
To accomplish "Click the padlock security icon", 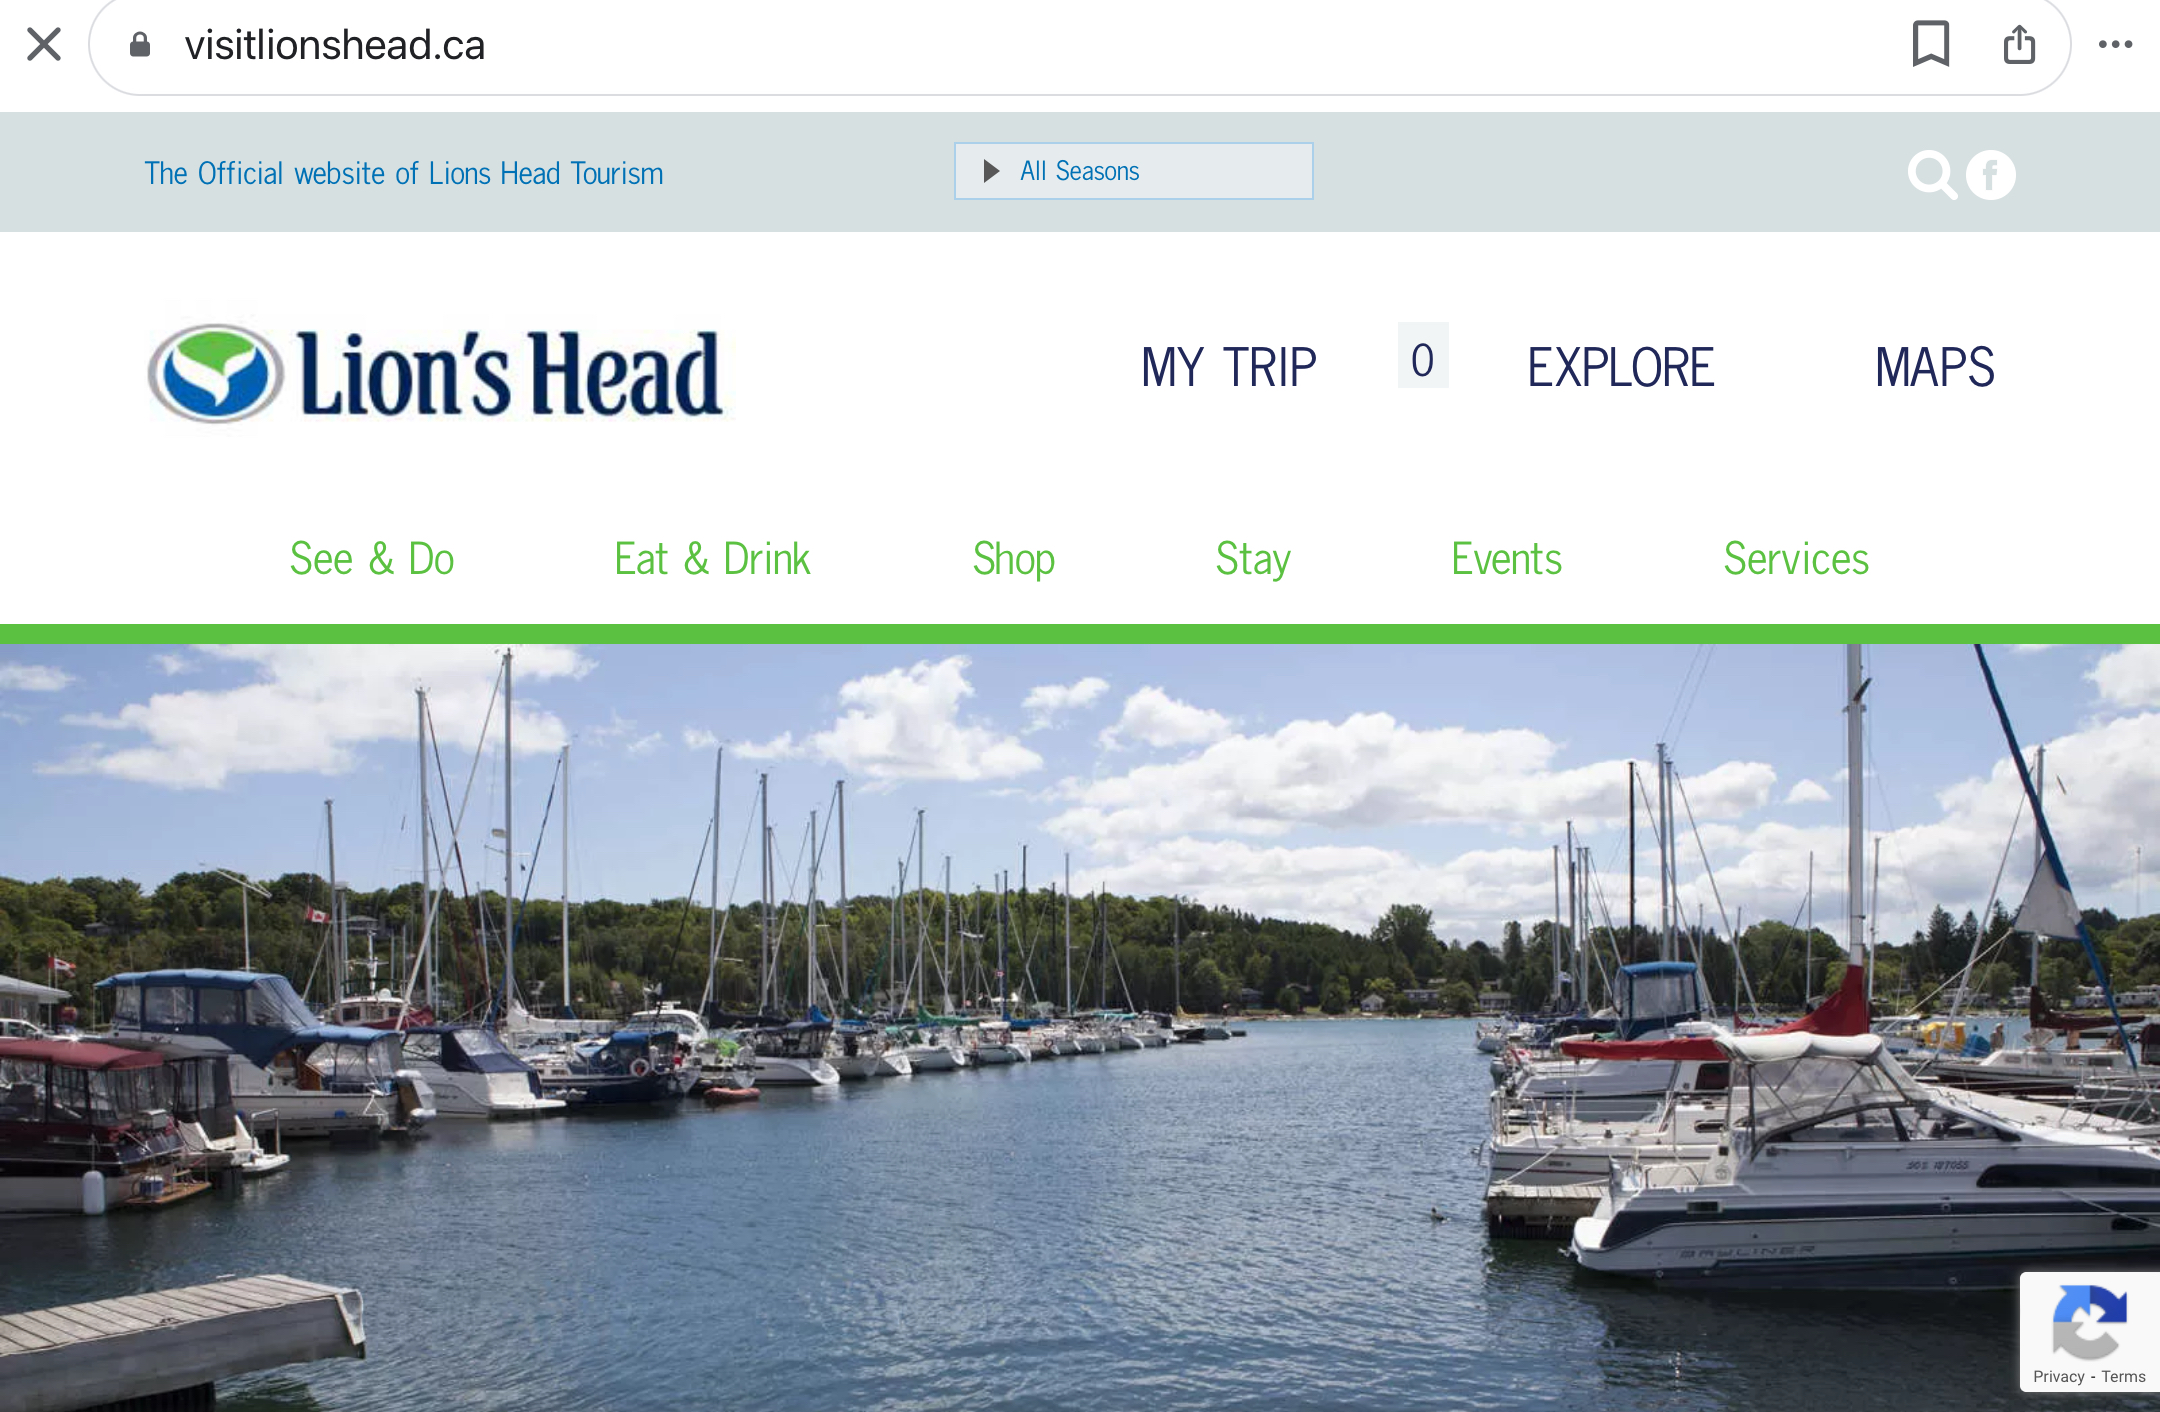I will tap(140, 44).
